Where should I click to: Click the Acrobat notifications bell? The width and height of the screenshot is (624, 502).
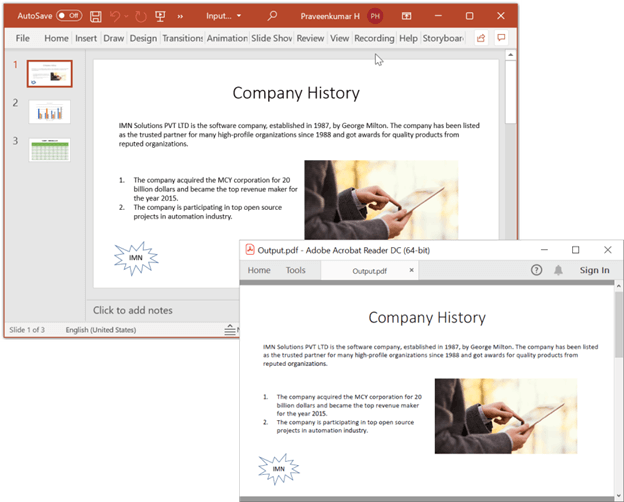pyautogui.click(x=558, y=270)
